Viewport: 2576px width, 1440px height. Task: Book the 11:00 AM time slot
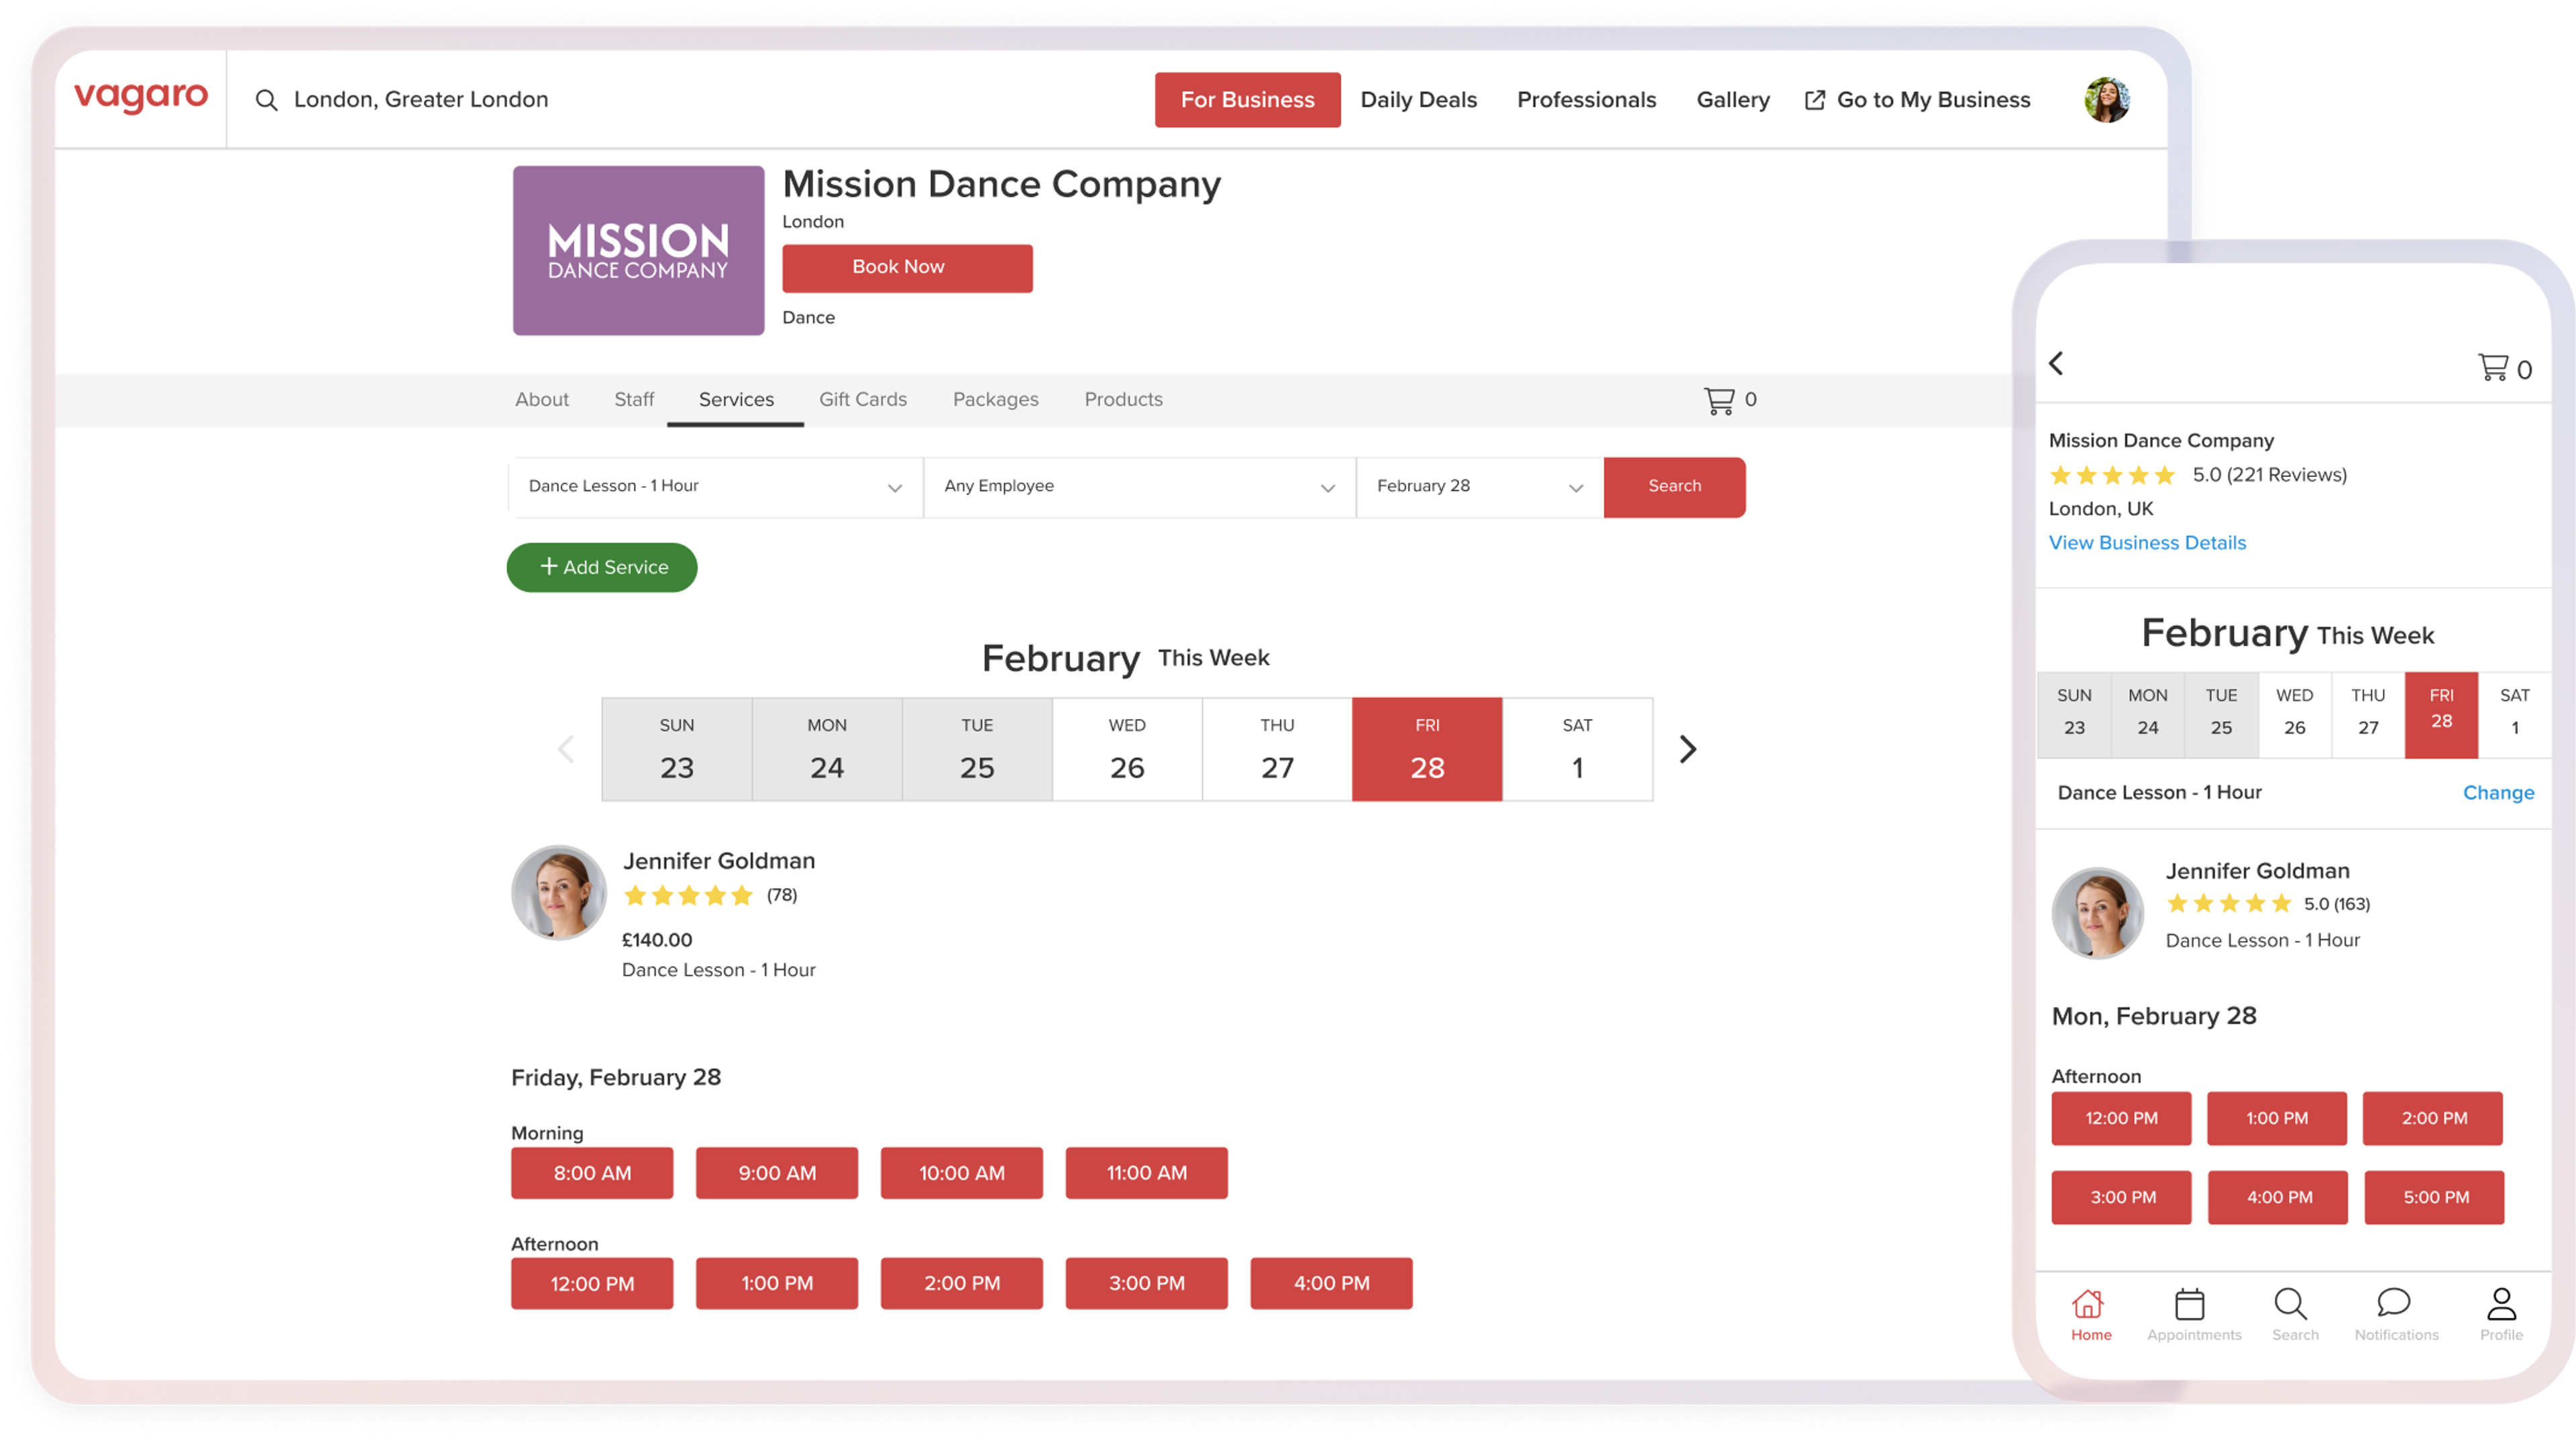(1147, 1173)
